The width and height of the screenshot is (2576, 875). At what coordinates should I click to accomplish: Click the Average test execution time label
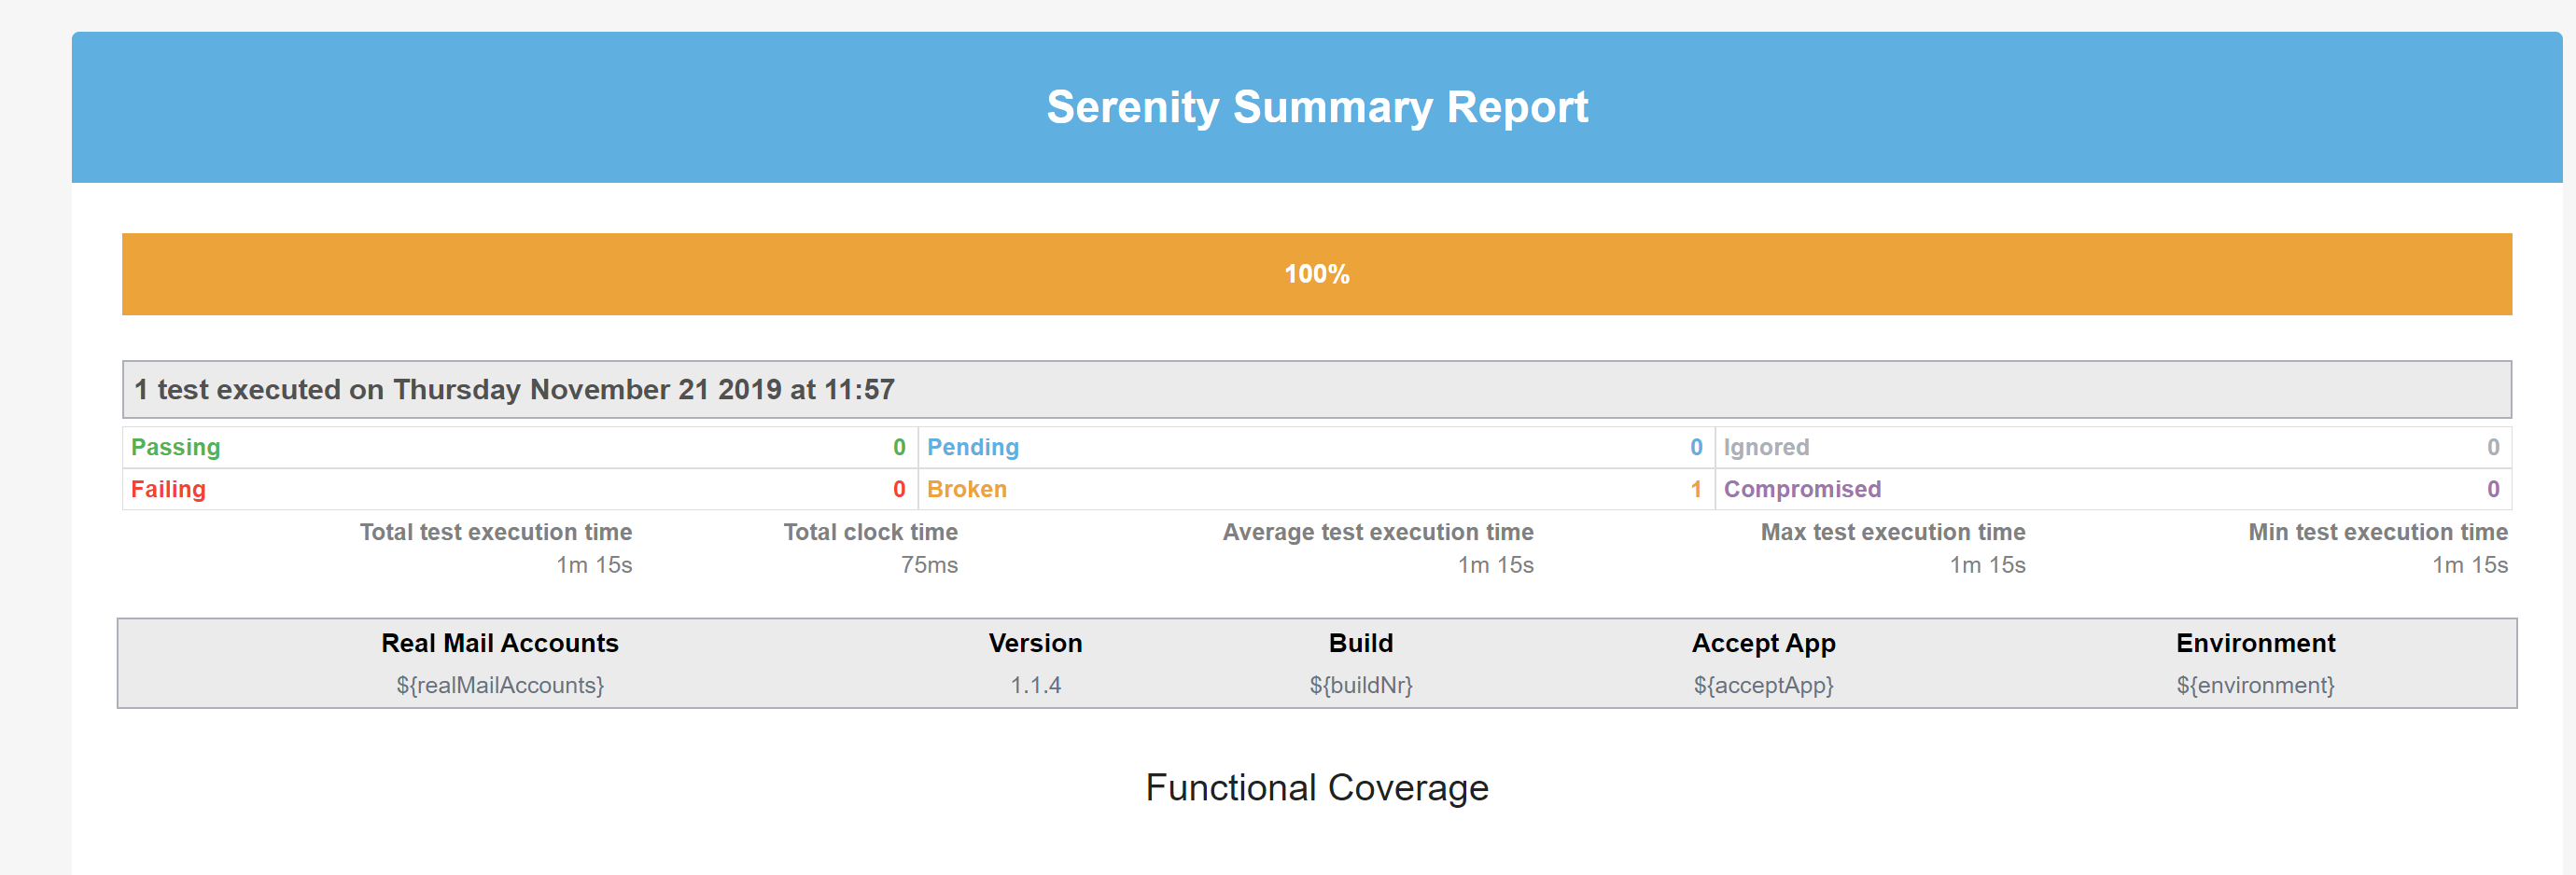(x=1378, y=531)
